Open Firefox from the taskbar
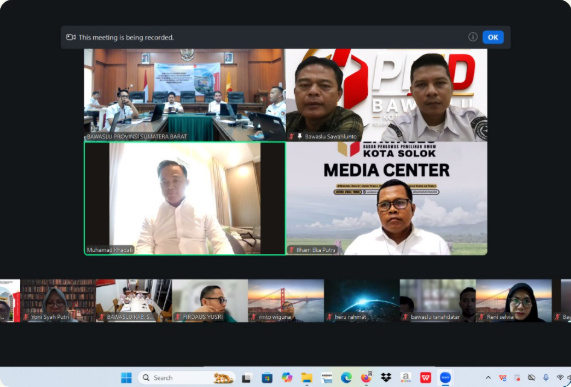571x387 pixels. pyautogui.click(x=366, y=378)
